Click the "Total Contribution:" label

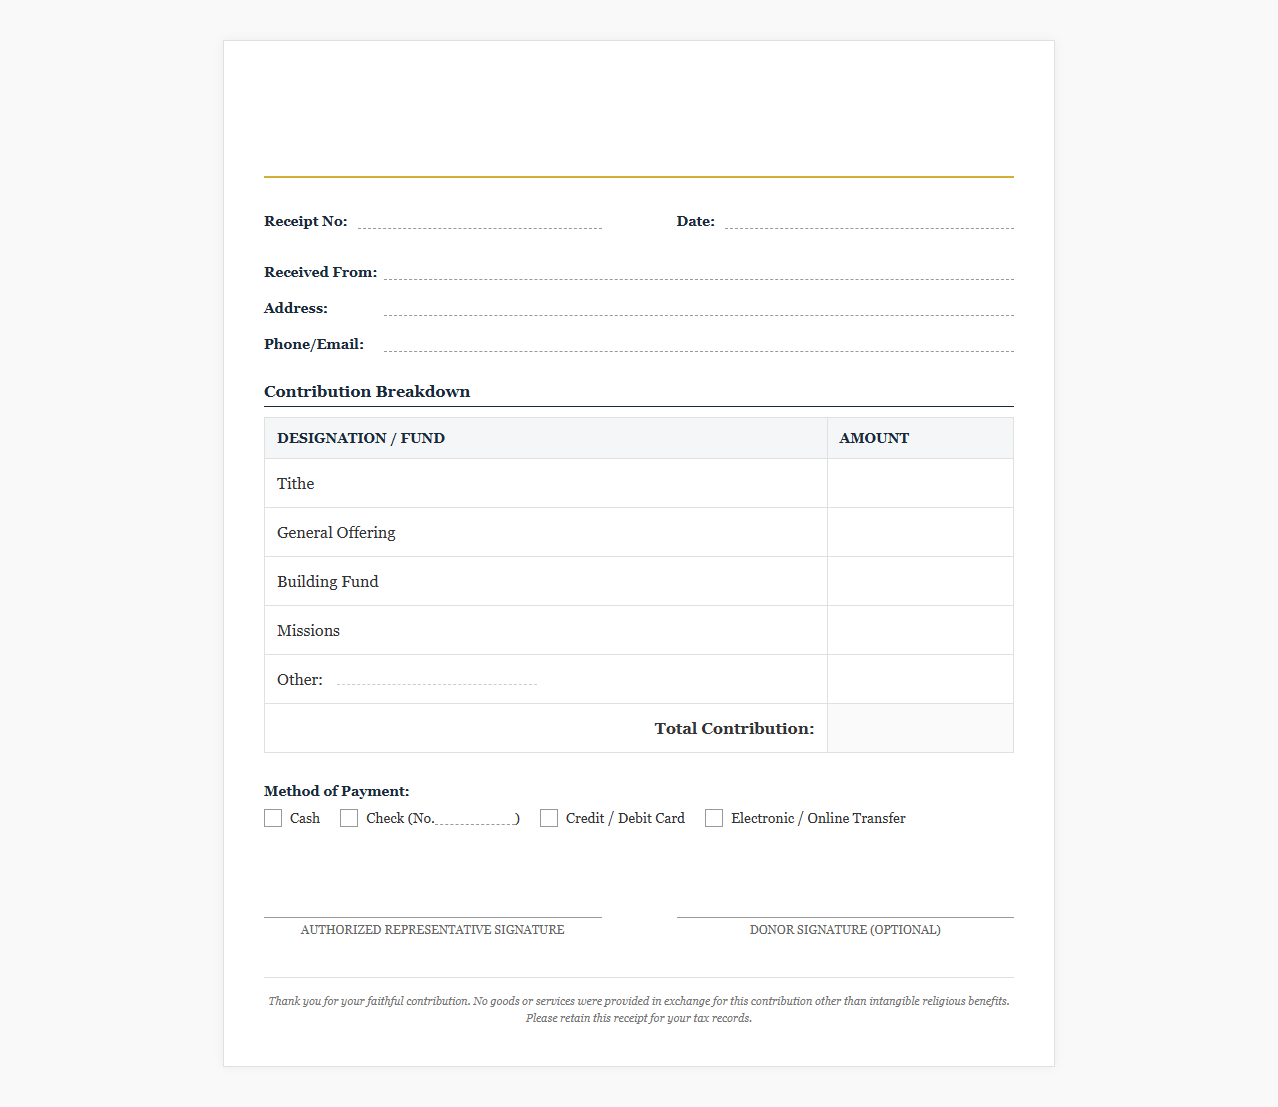[734, 728]
